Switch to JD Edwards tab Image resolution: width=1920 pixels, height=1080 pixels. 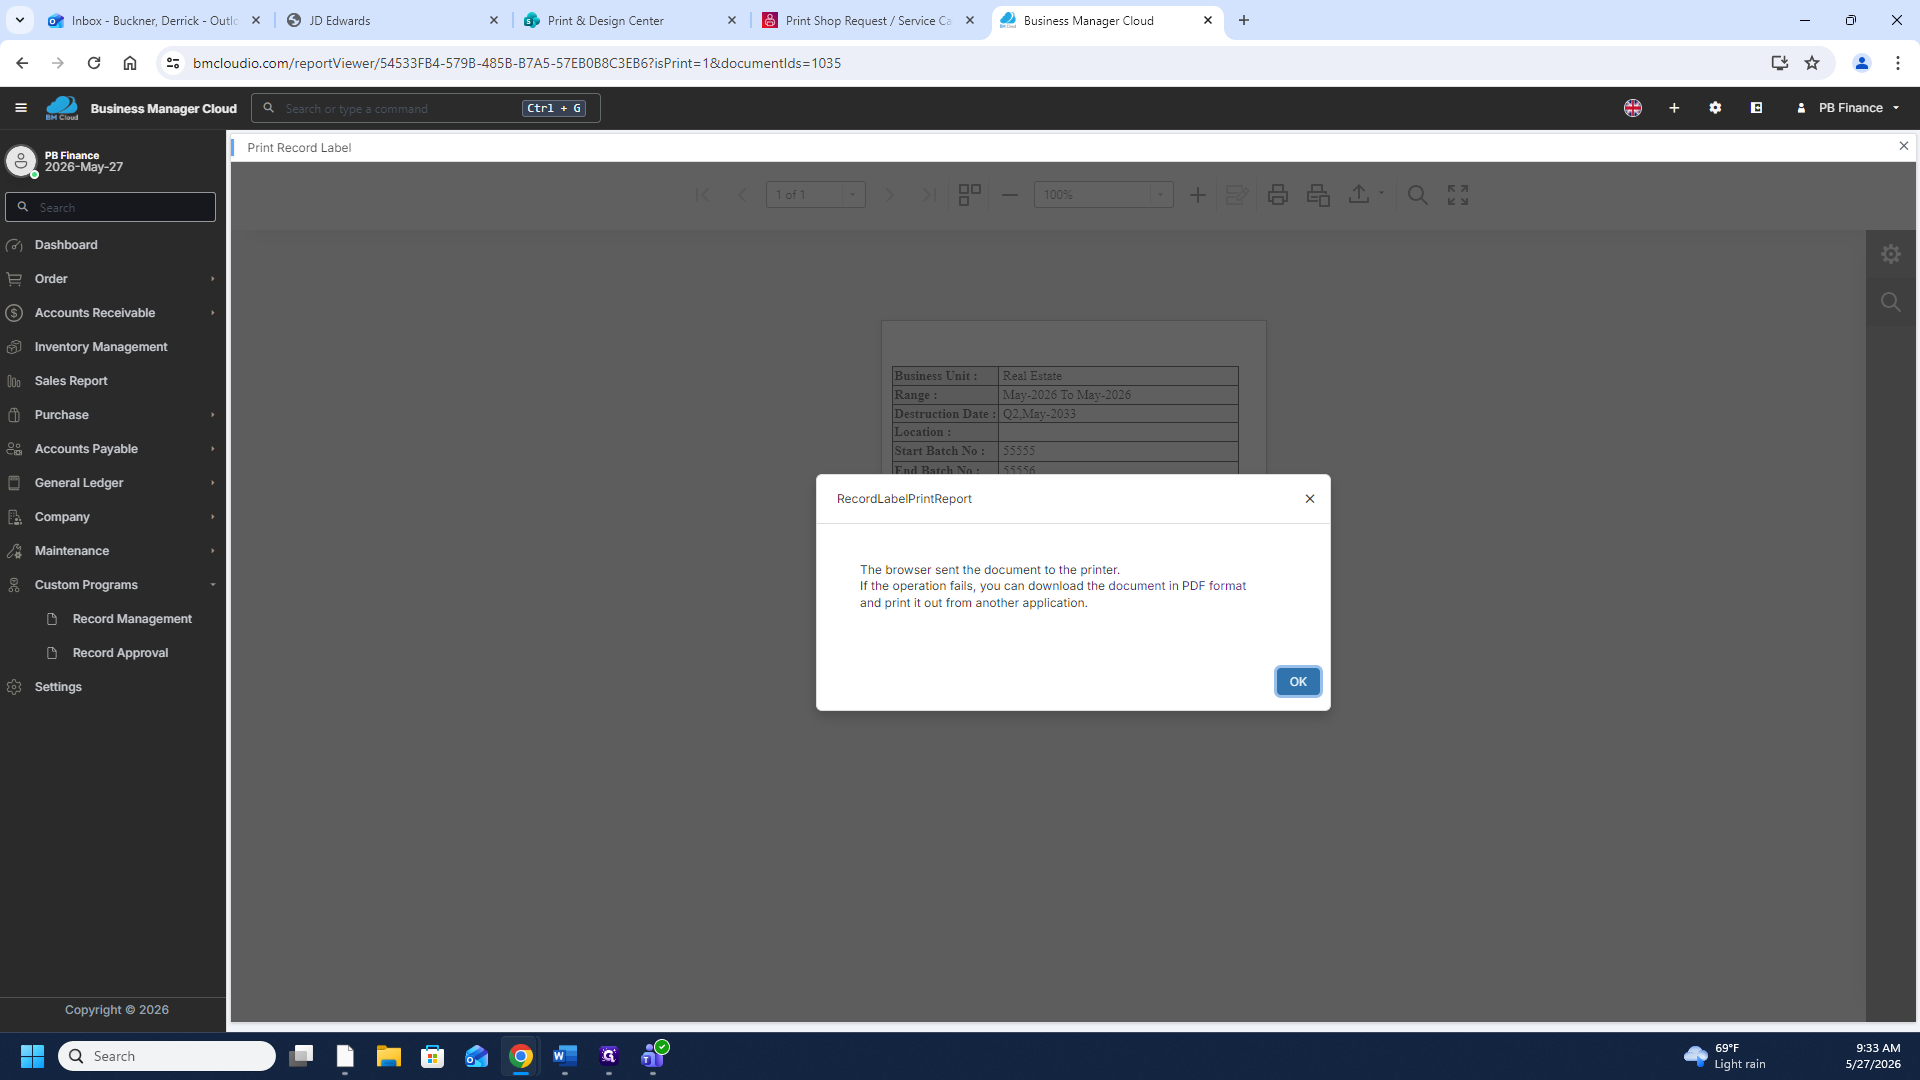(x=393, y=20)
